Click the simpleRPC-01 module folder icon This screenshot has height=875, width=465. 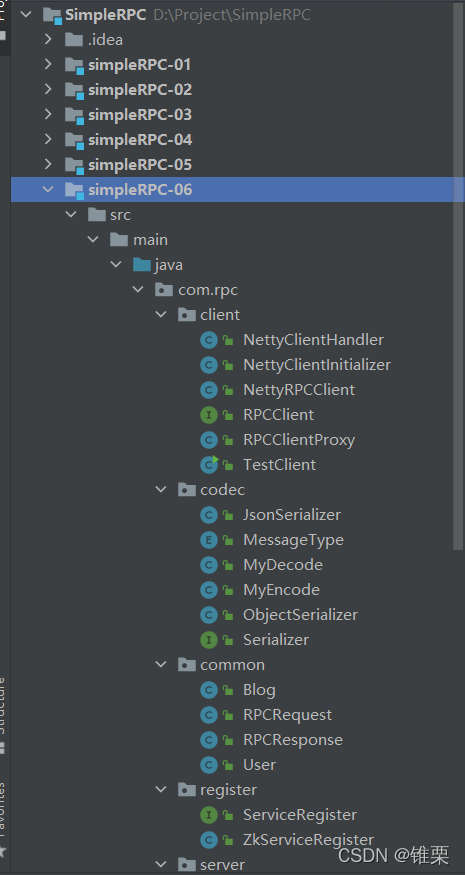pos(74,65)
